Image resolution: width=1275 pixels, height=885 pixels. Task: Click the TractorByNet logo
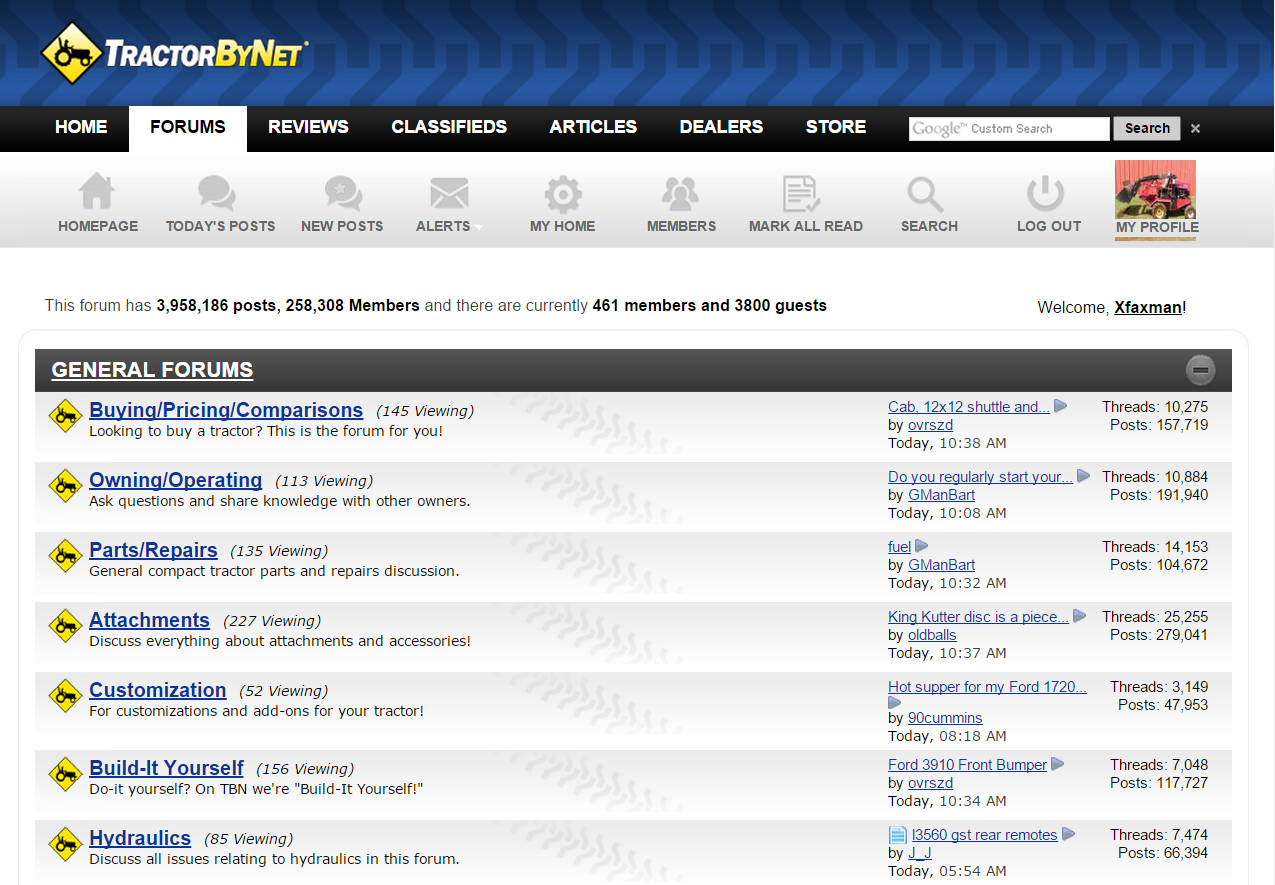click(174, 53)
